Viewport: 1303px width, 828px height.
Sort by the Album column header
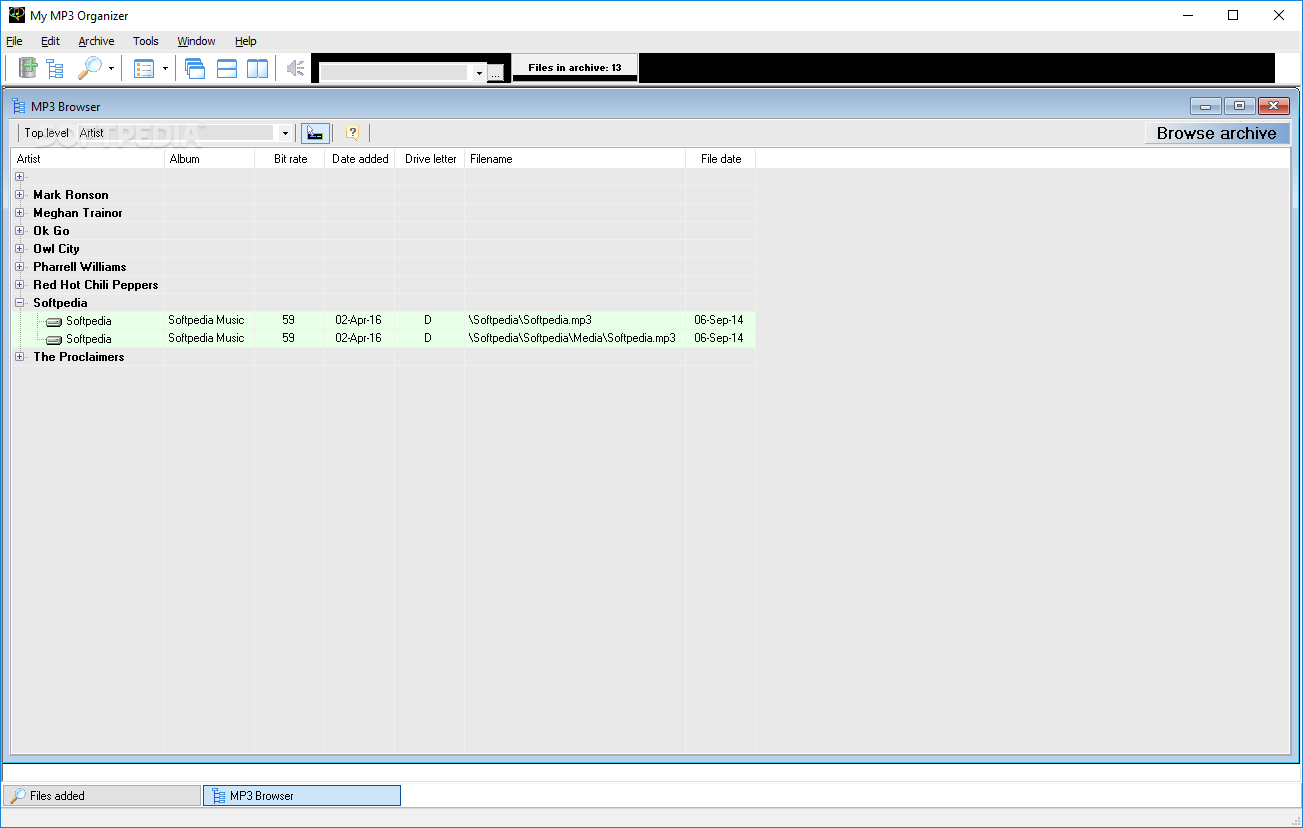click(210, 159)
